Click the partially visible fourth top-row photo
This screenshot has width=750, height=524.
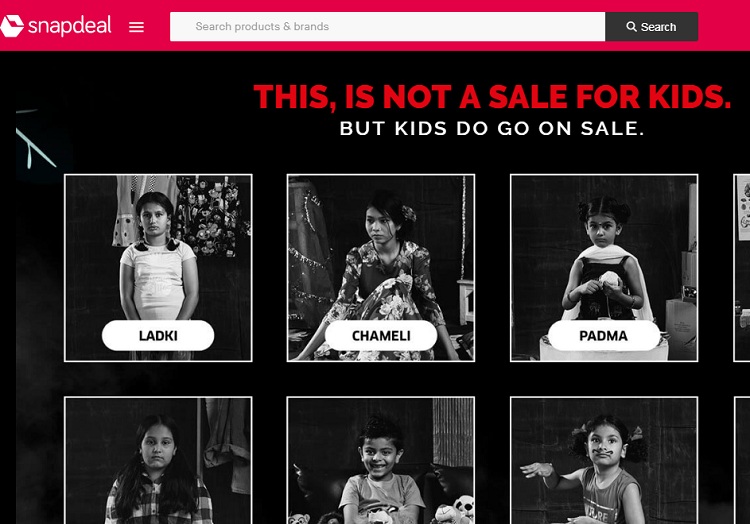tap(742, 268)
